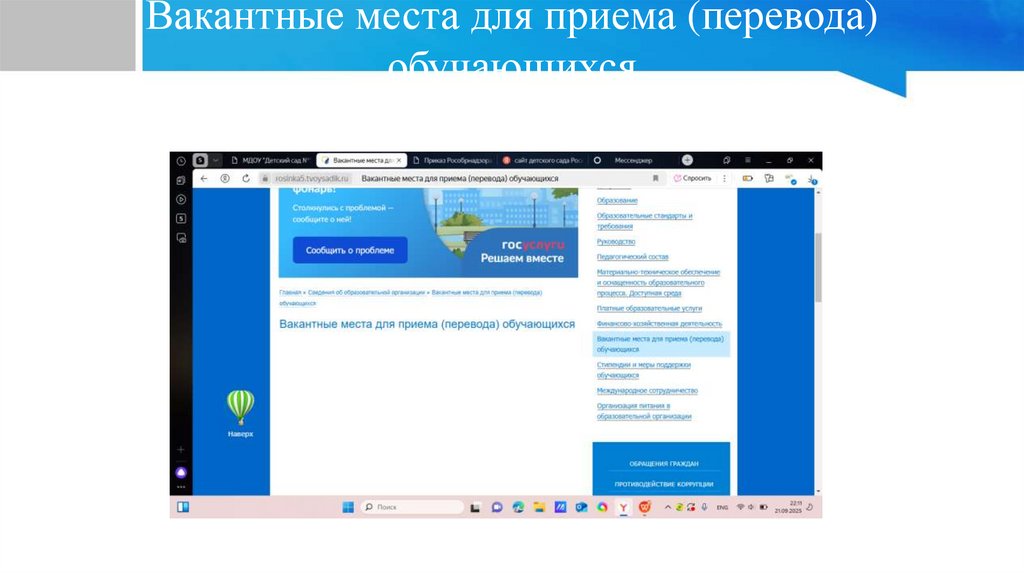Open the clock and date in the tray
Screen dimensions: 1024x574
788,507
